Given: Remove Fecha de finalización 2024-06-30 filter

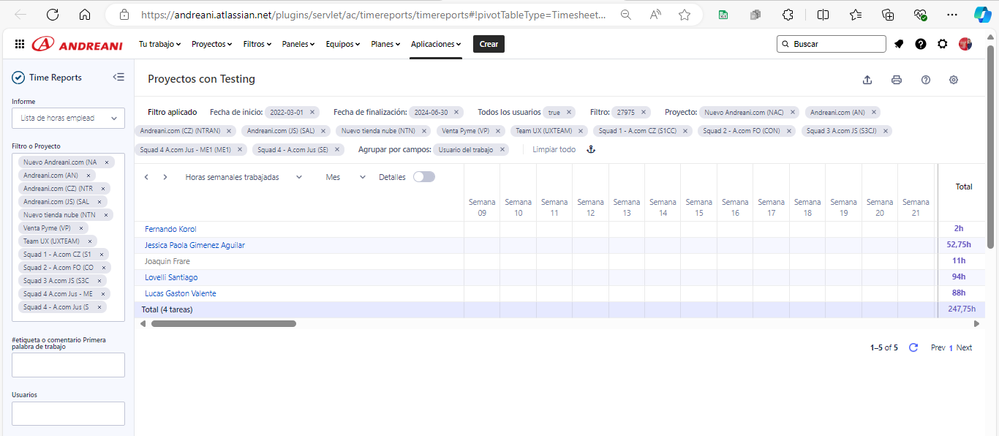Looking at the screenshot, I should (x=456, y=112).
